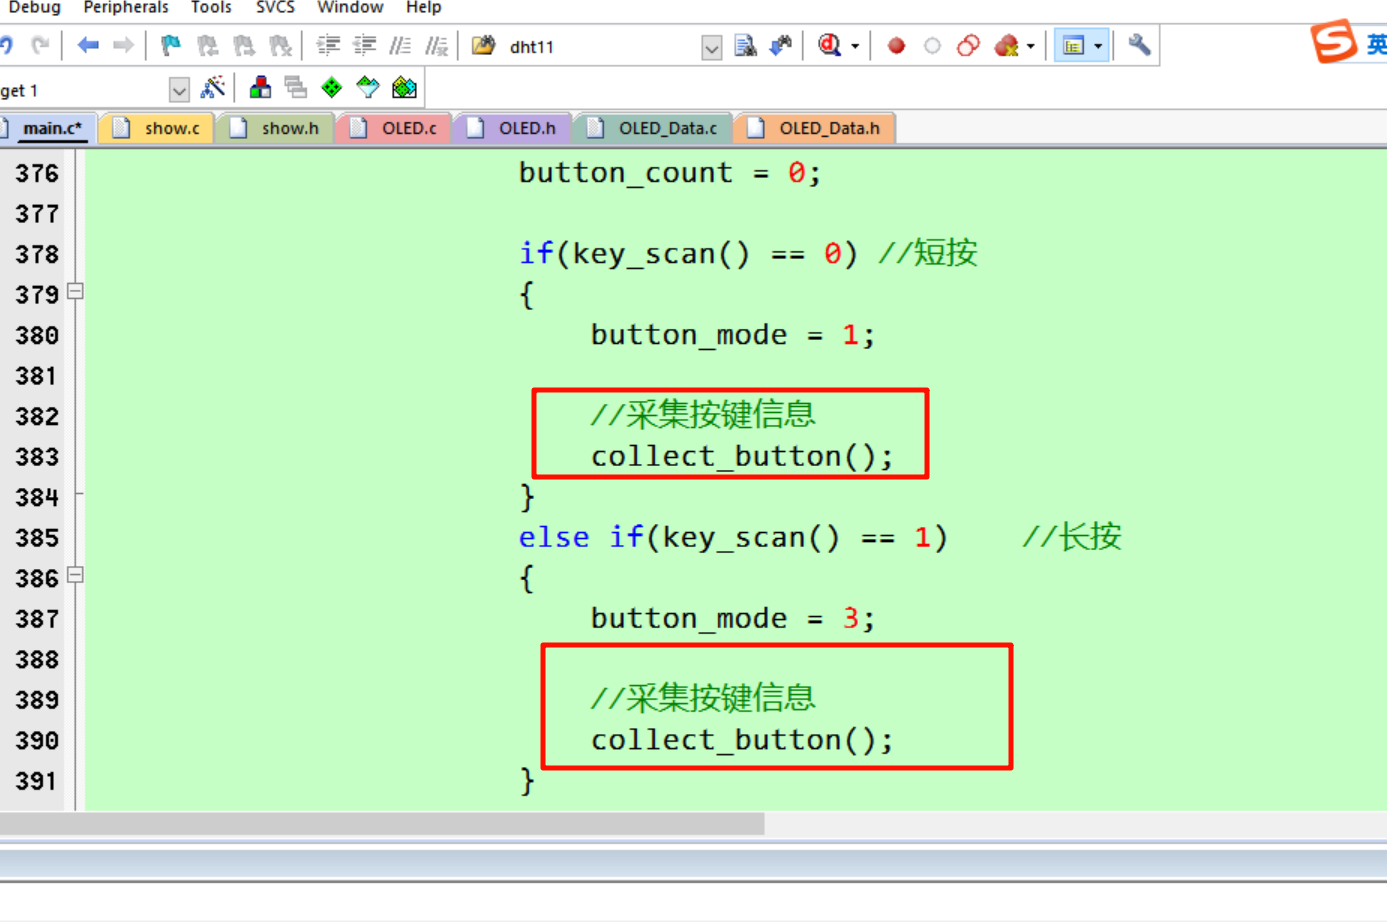Click the Sogou input method logo
This screenshot has width=1387, height=922.
[x=1335, y=42]
